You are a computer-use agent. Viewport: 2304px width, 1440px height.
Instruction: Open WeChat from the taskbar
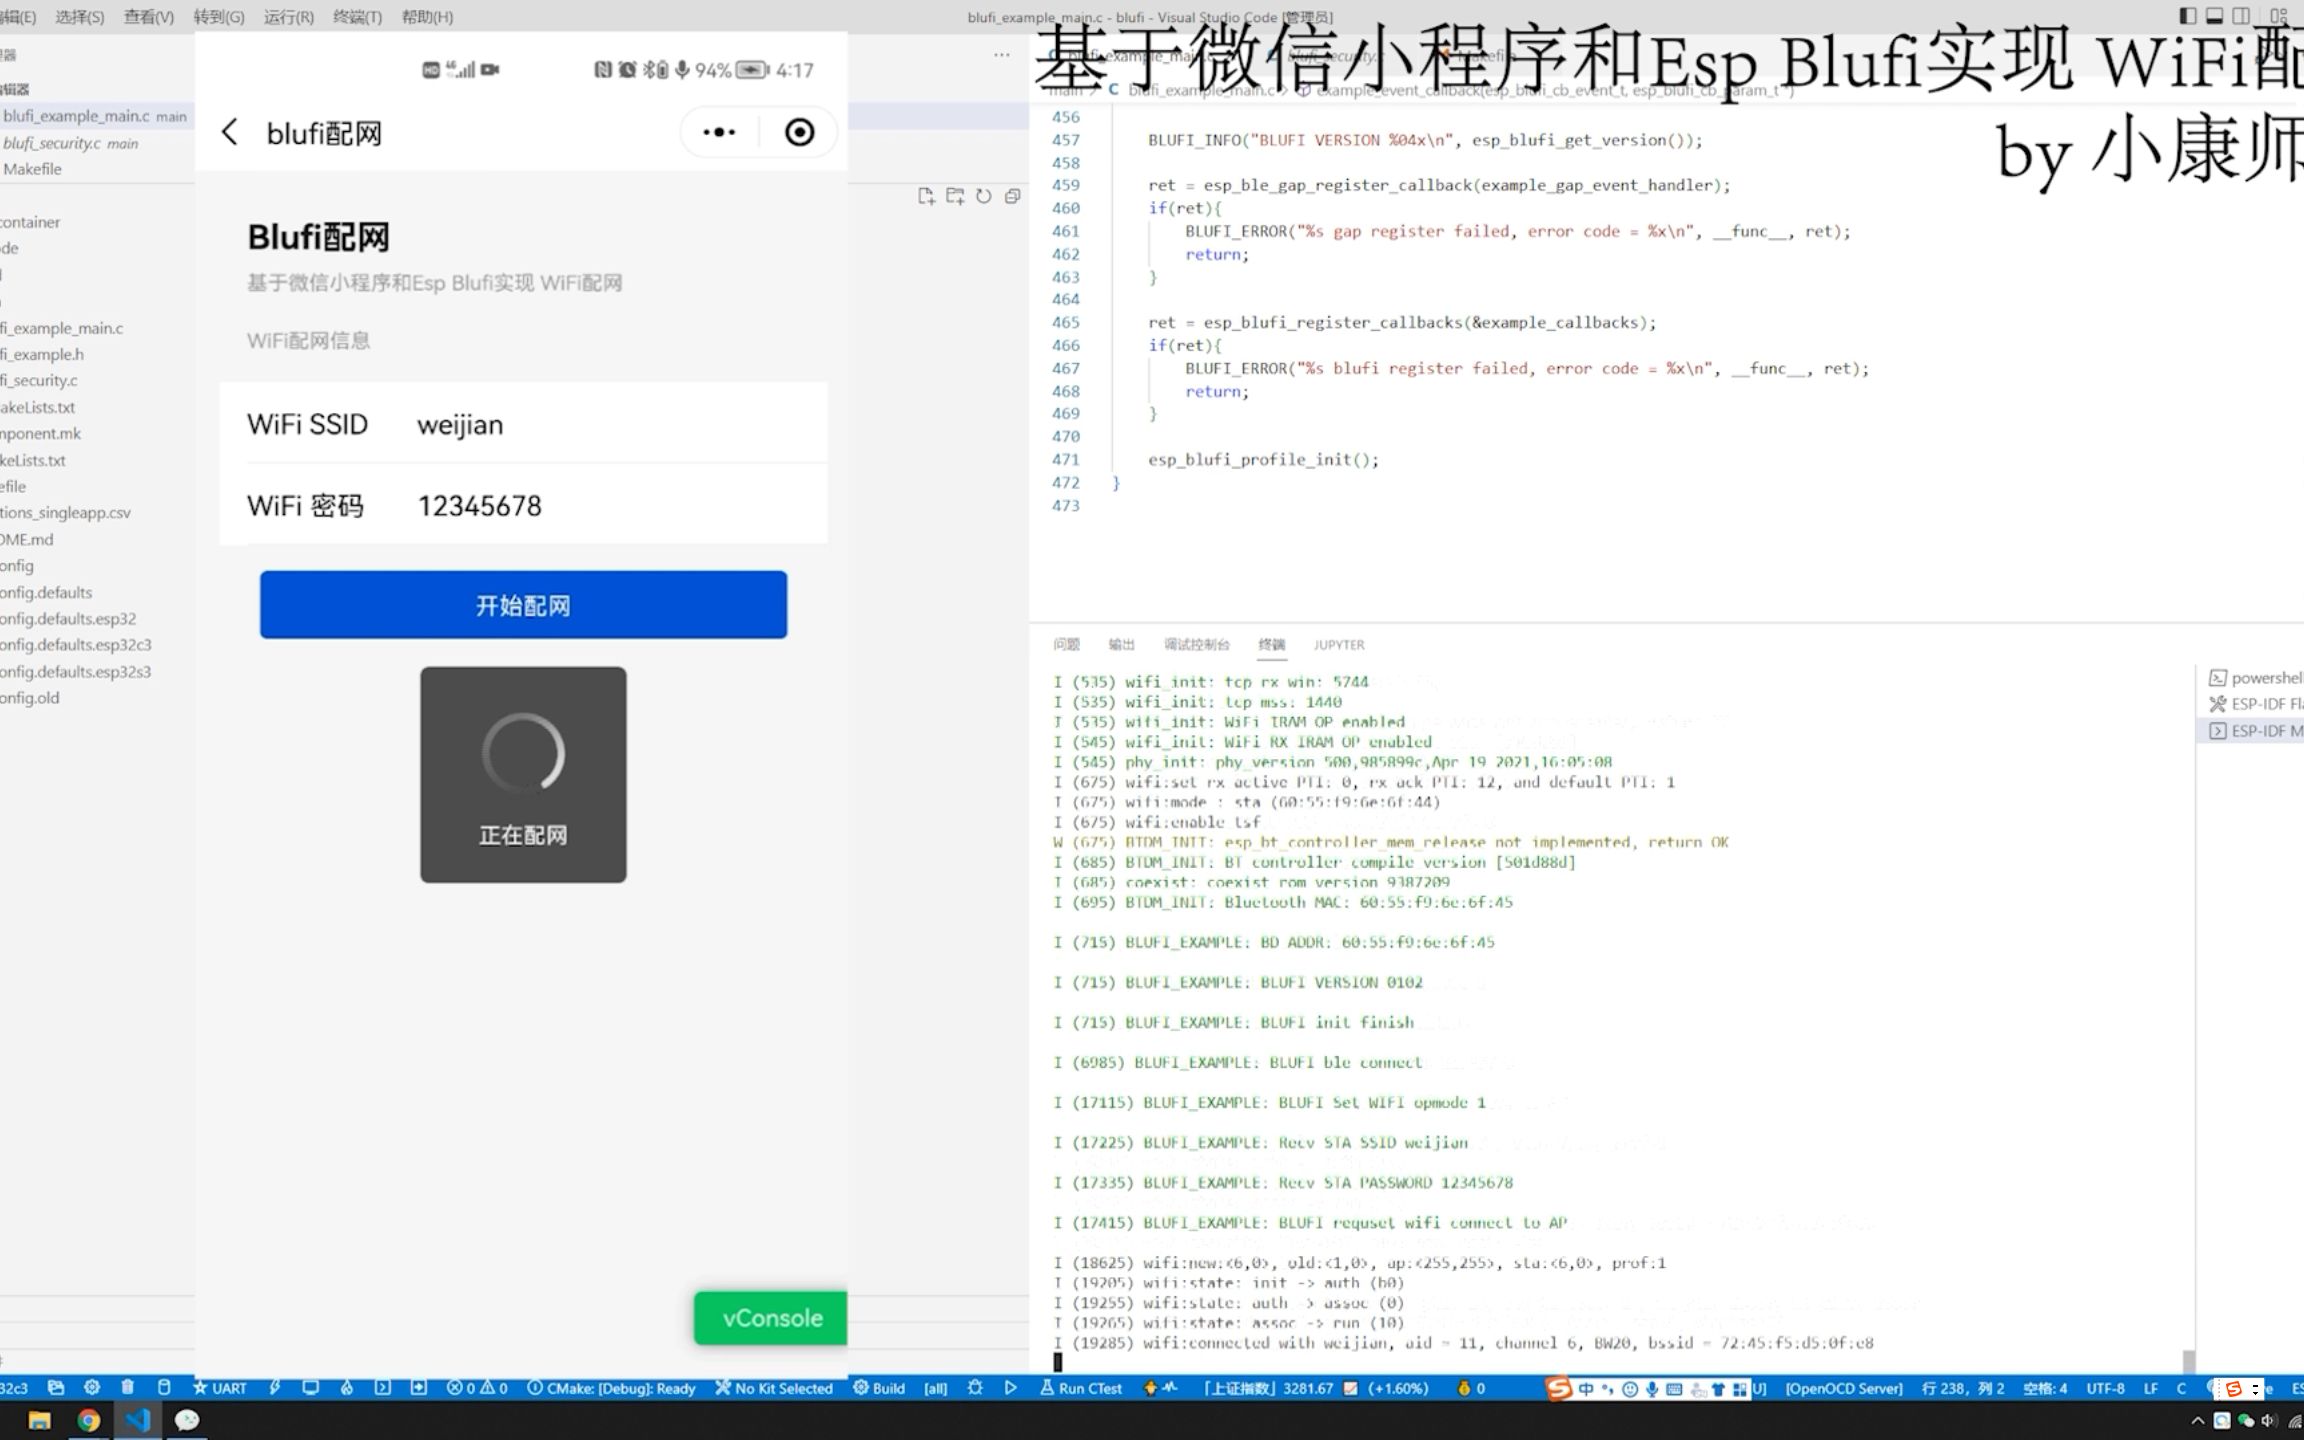coord(187,1420)
